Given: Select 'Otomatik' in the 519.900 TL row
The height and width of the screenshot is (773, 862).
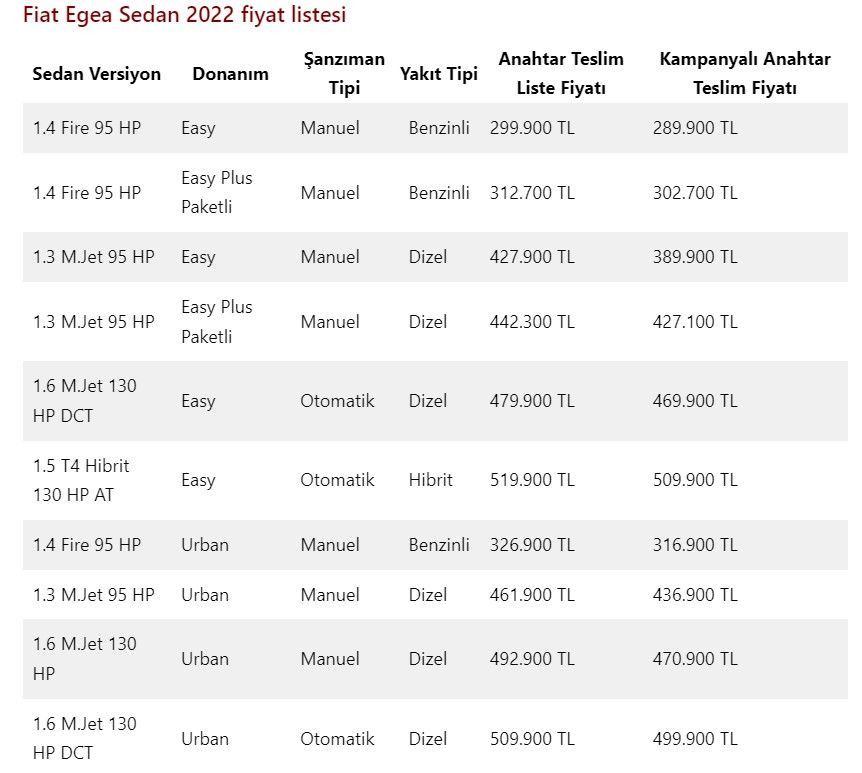Looking at the screenshot, I should (x=337, y=480).
